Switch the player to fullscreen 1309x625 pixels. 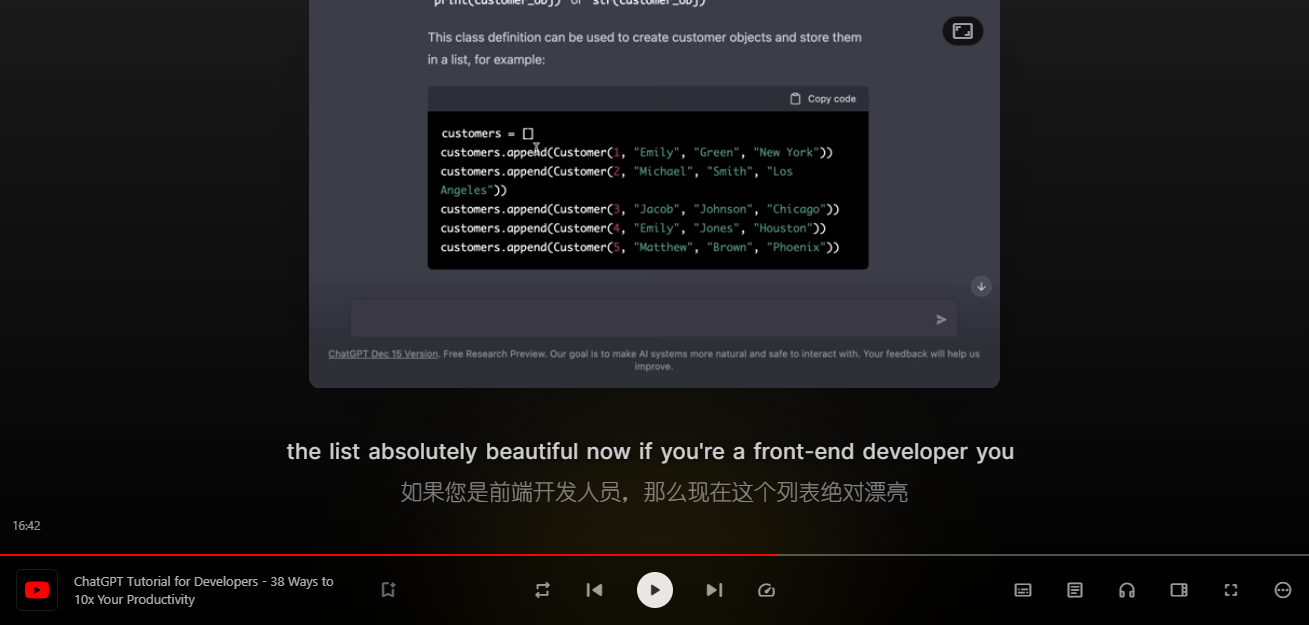coord(1231,590)
